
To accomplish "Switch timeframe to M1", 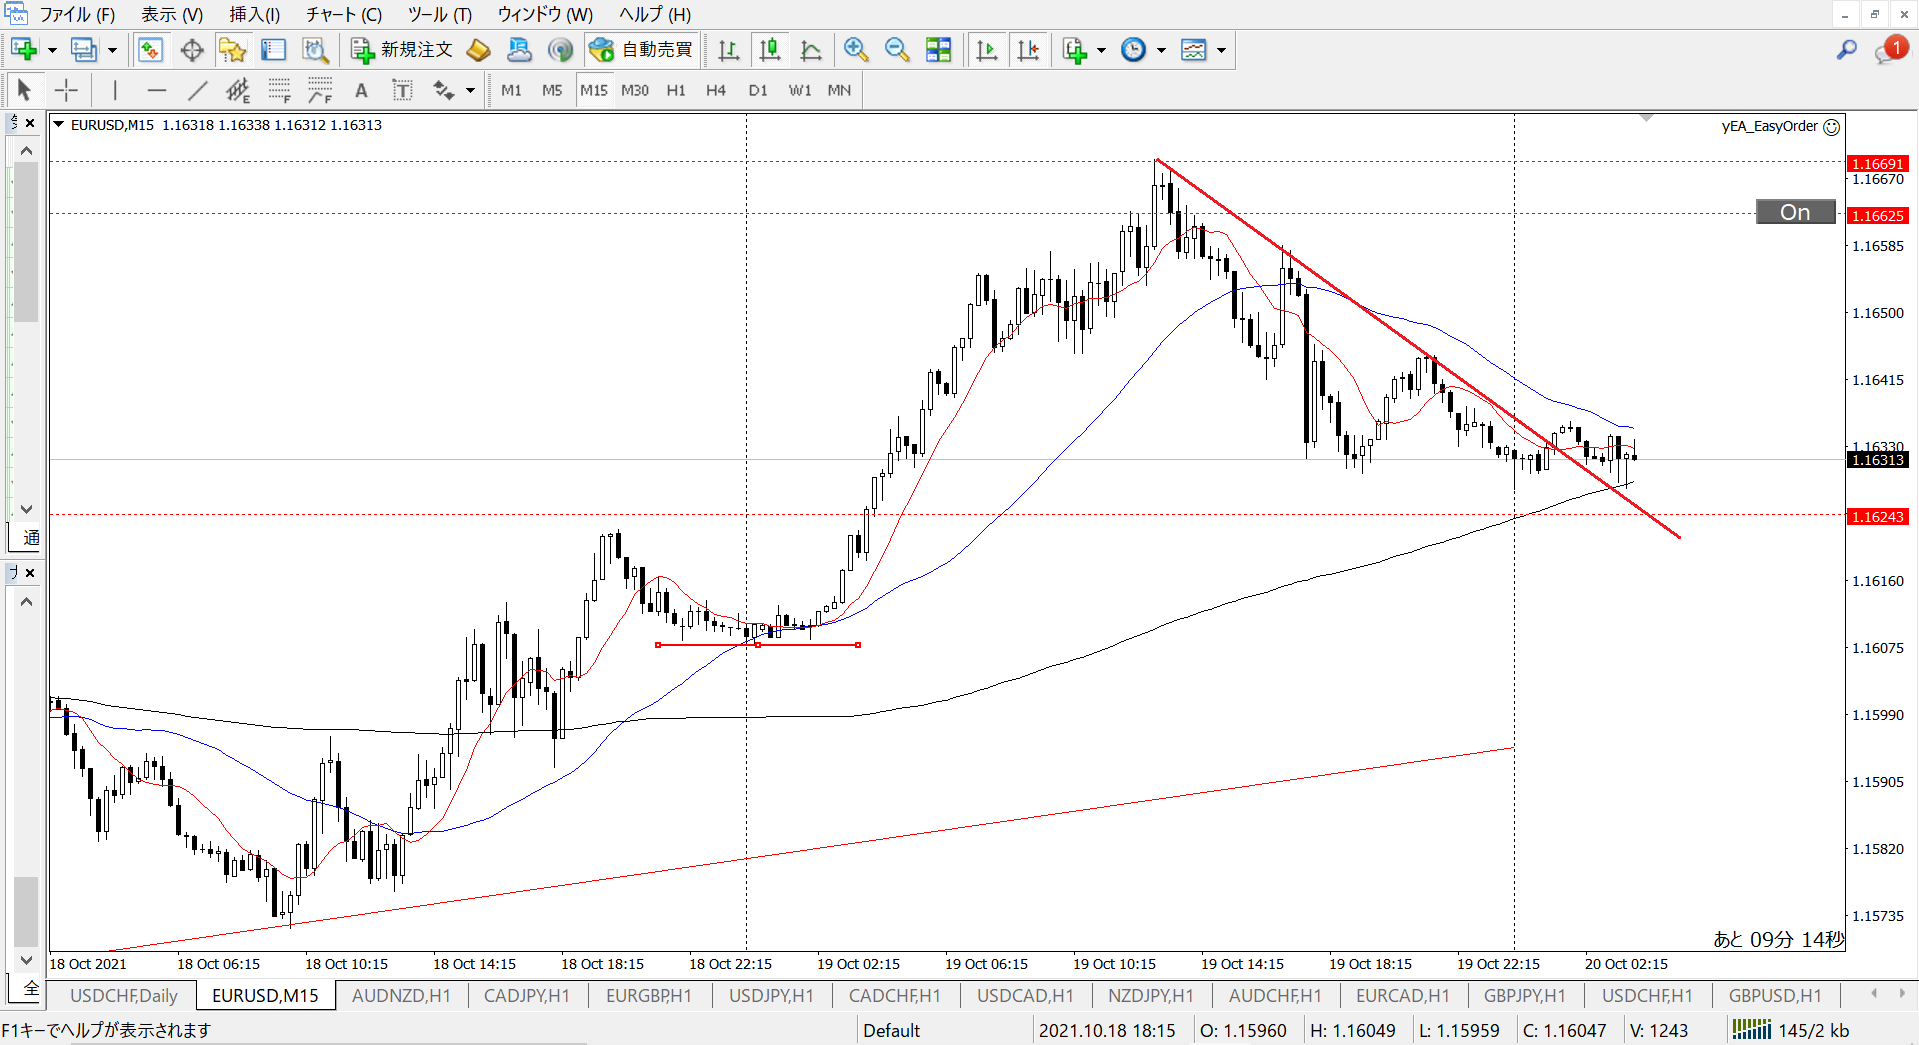I will tap(511, 90).
